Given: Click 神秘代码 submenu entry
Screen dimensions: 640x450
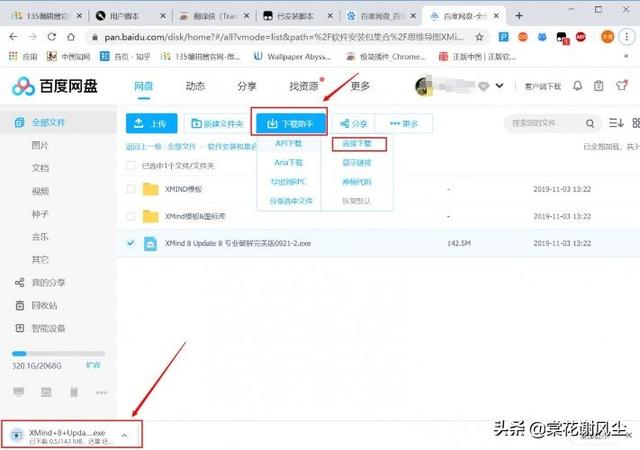Looking at the screenshot, I should click(357, 182).
